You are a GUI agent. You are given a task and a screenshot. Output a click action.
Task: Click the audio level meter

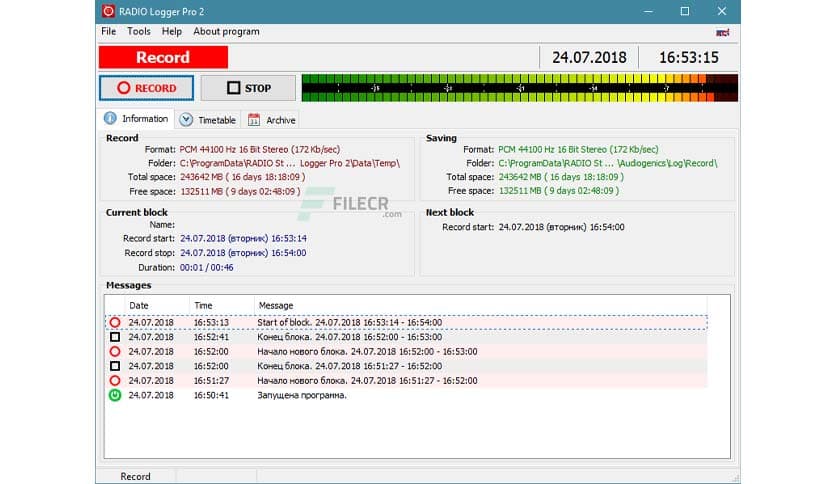pos(519,88)
